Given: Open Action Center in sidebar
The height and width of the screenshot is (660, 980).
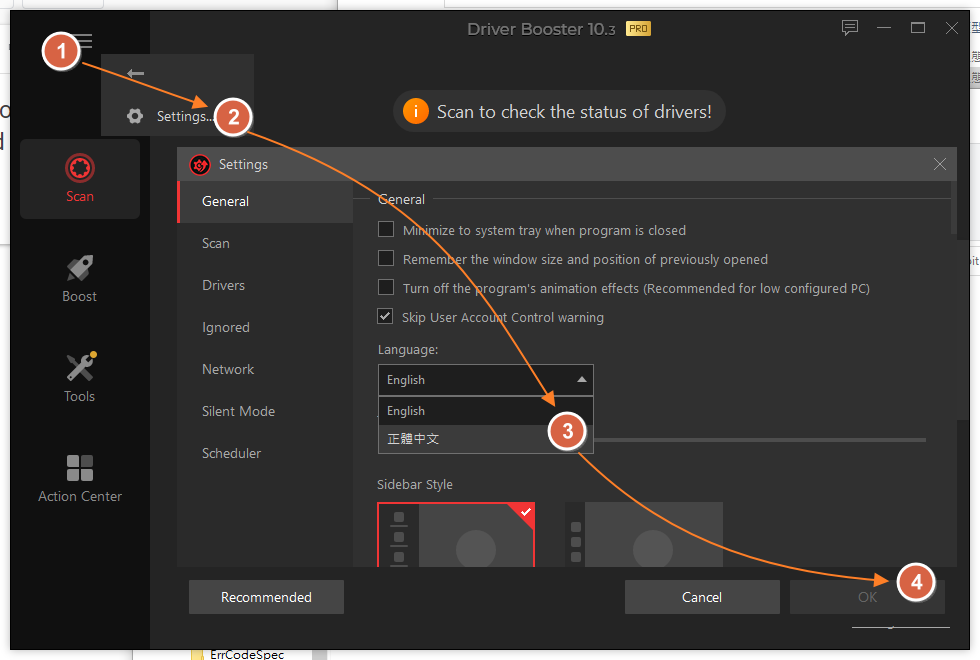Looking at the screenshot, I should click(79, 479).
